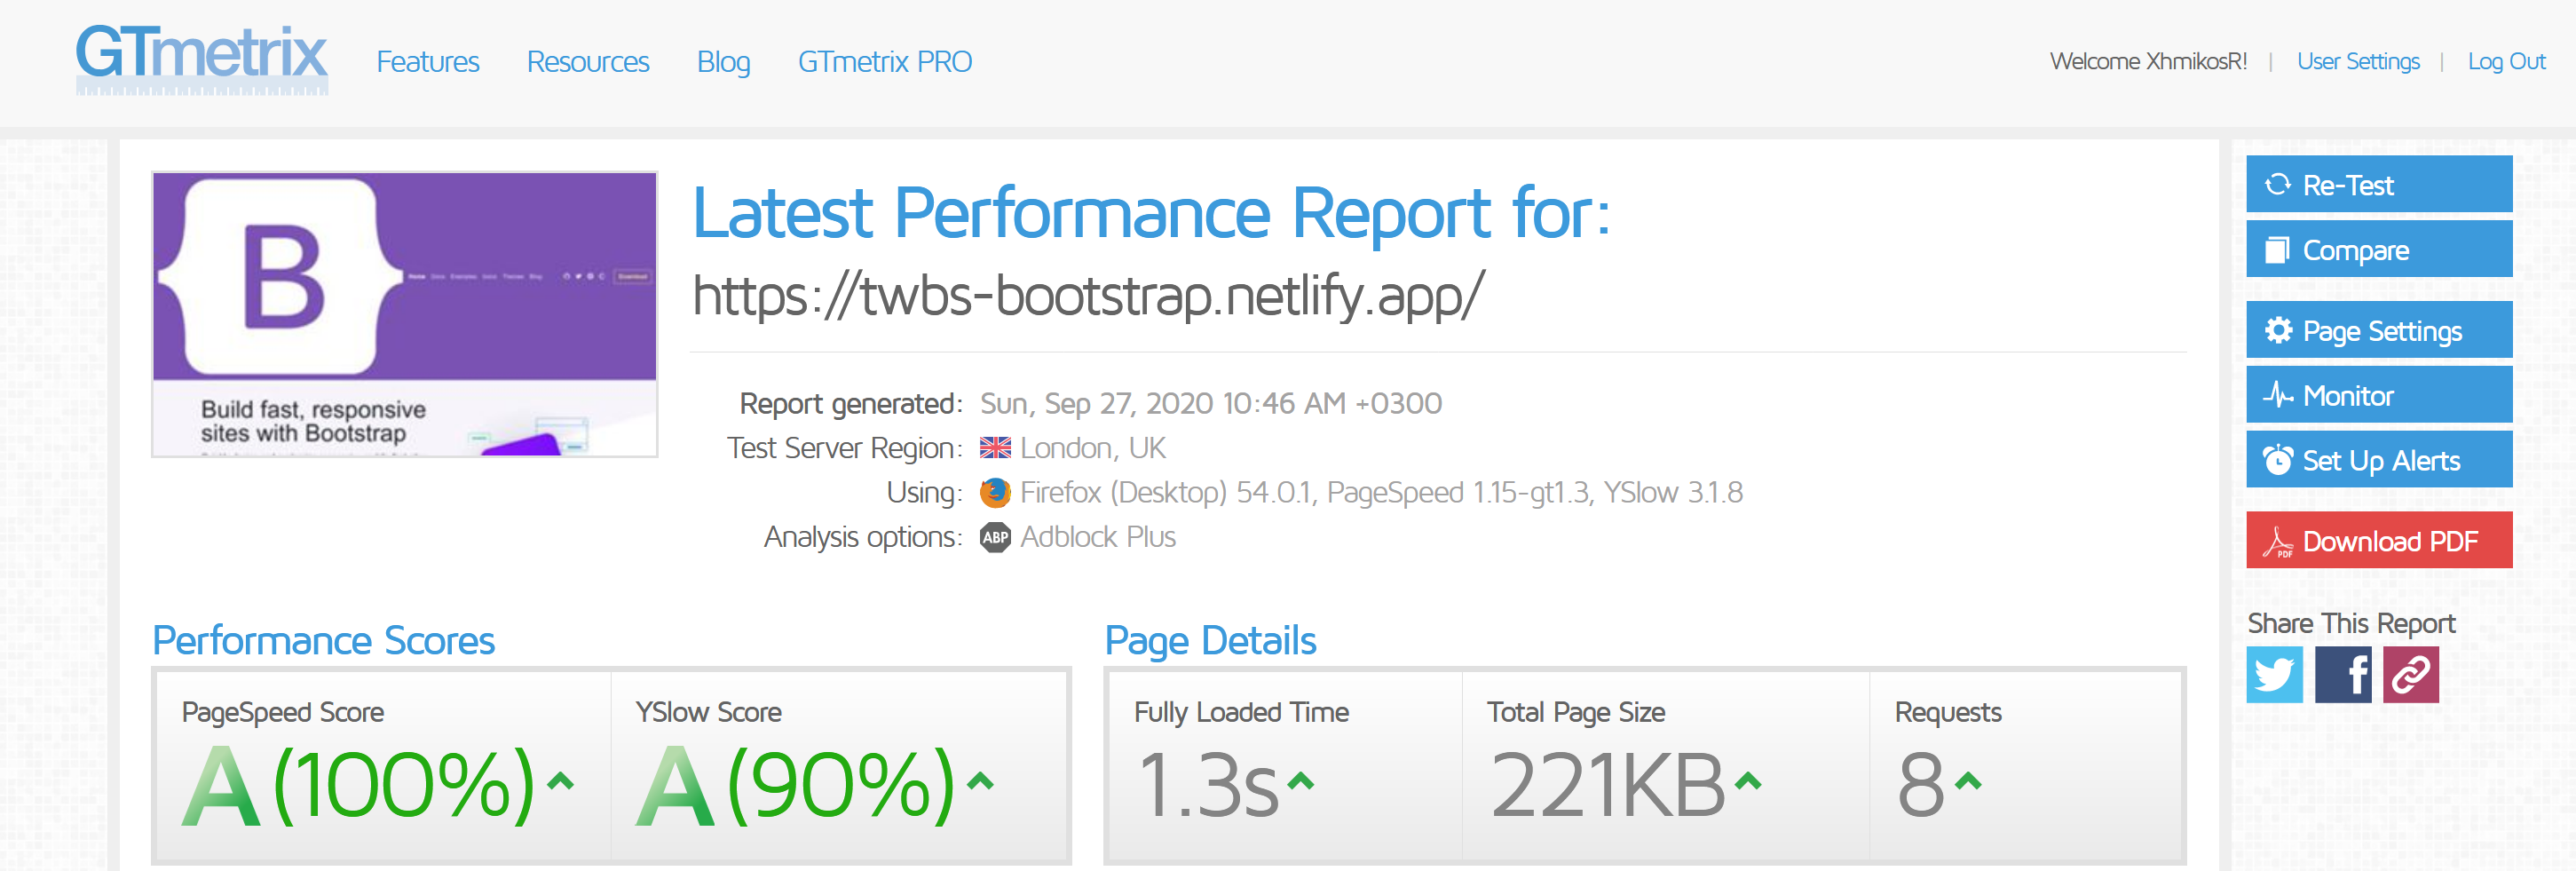Expand Fully Loaded Time details
The width and height of the screenshot is (2576, 871).
(x=1300, y=783)
